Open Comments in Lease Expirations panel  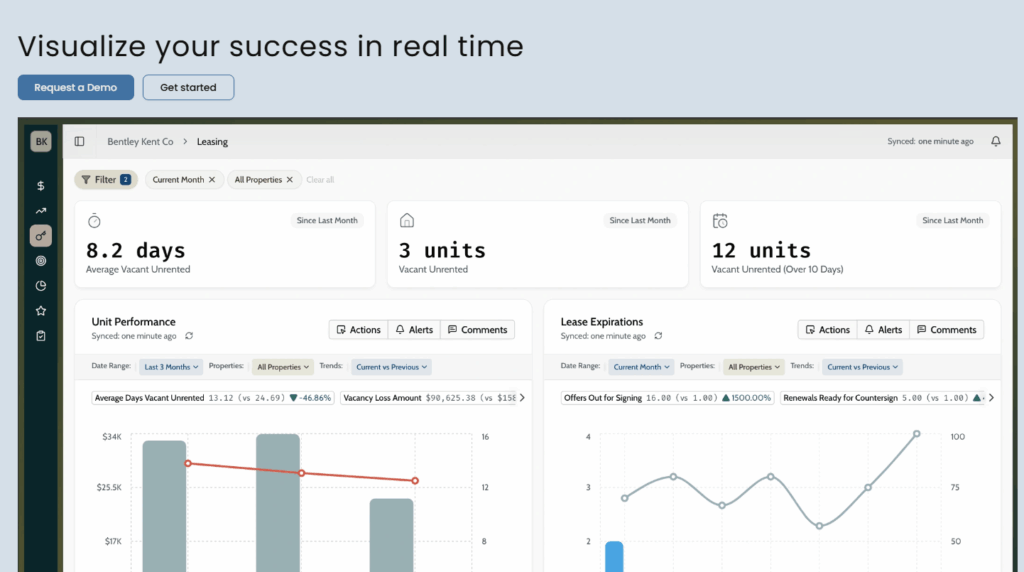946,330
